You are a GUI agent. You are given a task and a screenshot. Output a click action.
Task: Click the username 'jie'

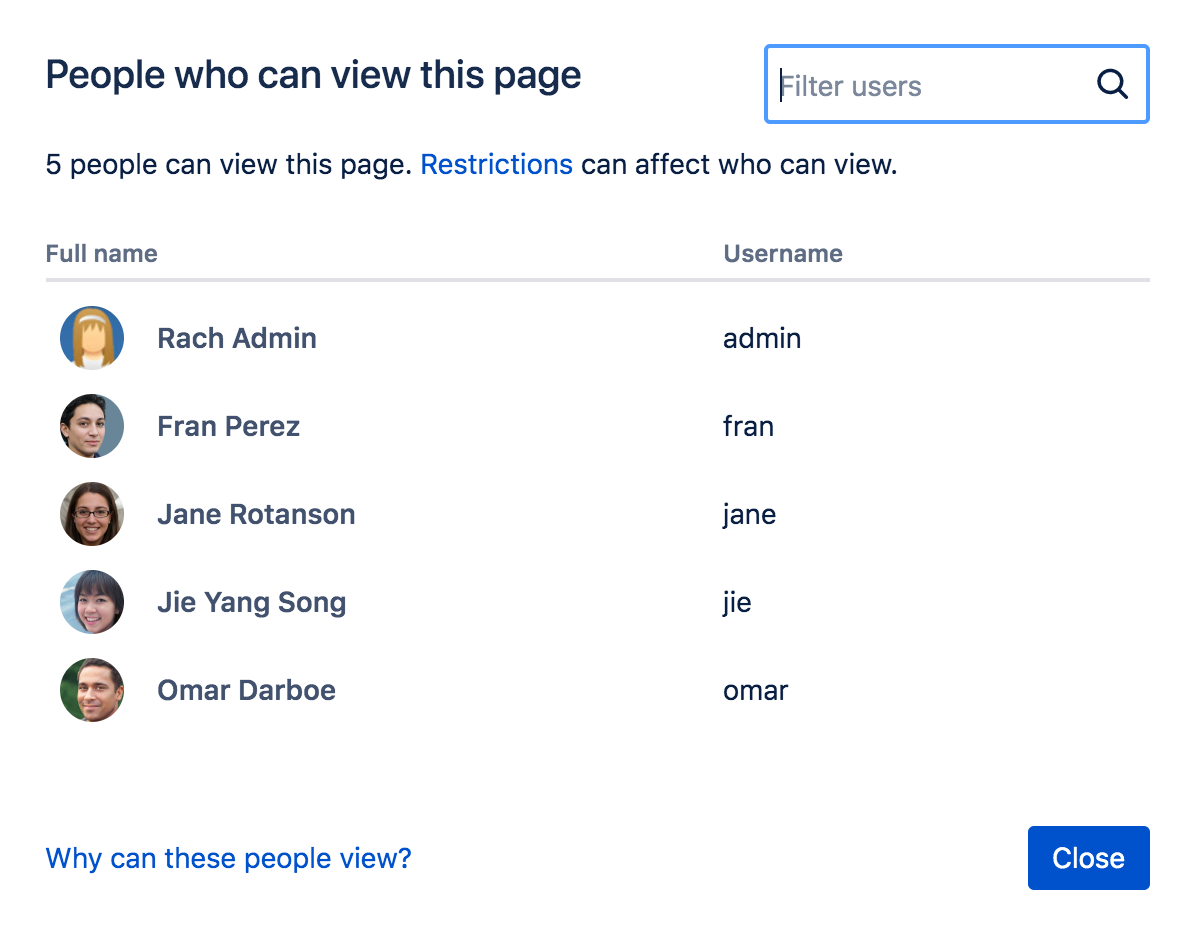click(x=737, y=602)
